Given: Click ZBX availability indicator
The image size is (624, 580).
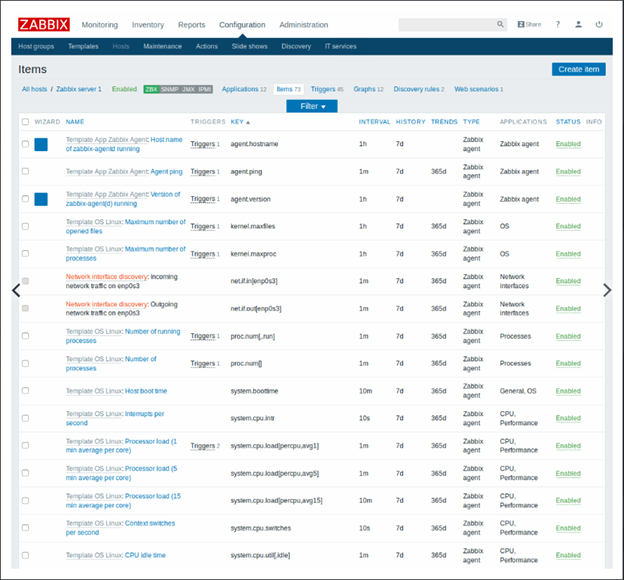Looking at the screenshot, I should 151,89.
